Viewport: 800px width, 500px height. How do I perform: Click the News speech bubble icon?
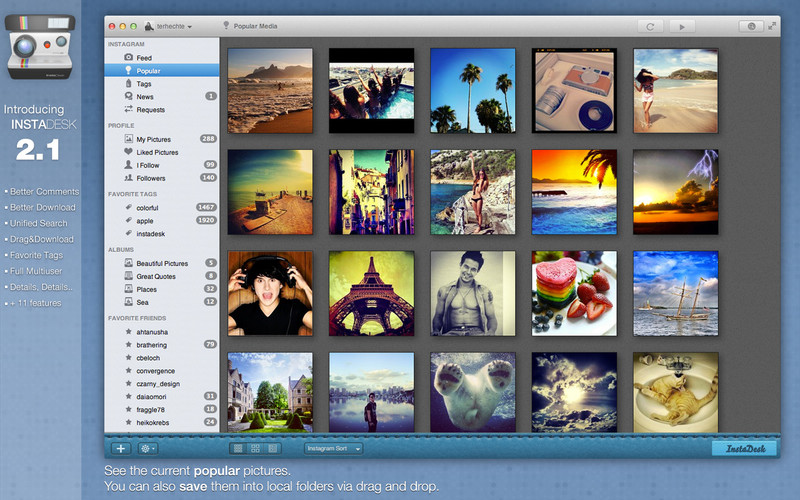pos(129,96)
